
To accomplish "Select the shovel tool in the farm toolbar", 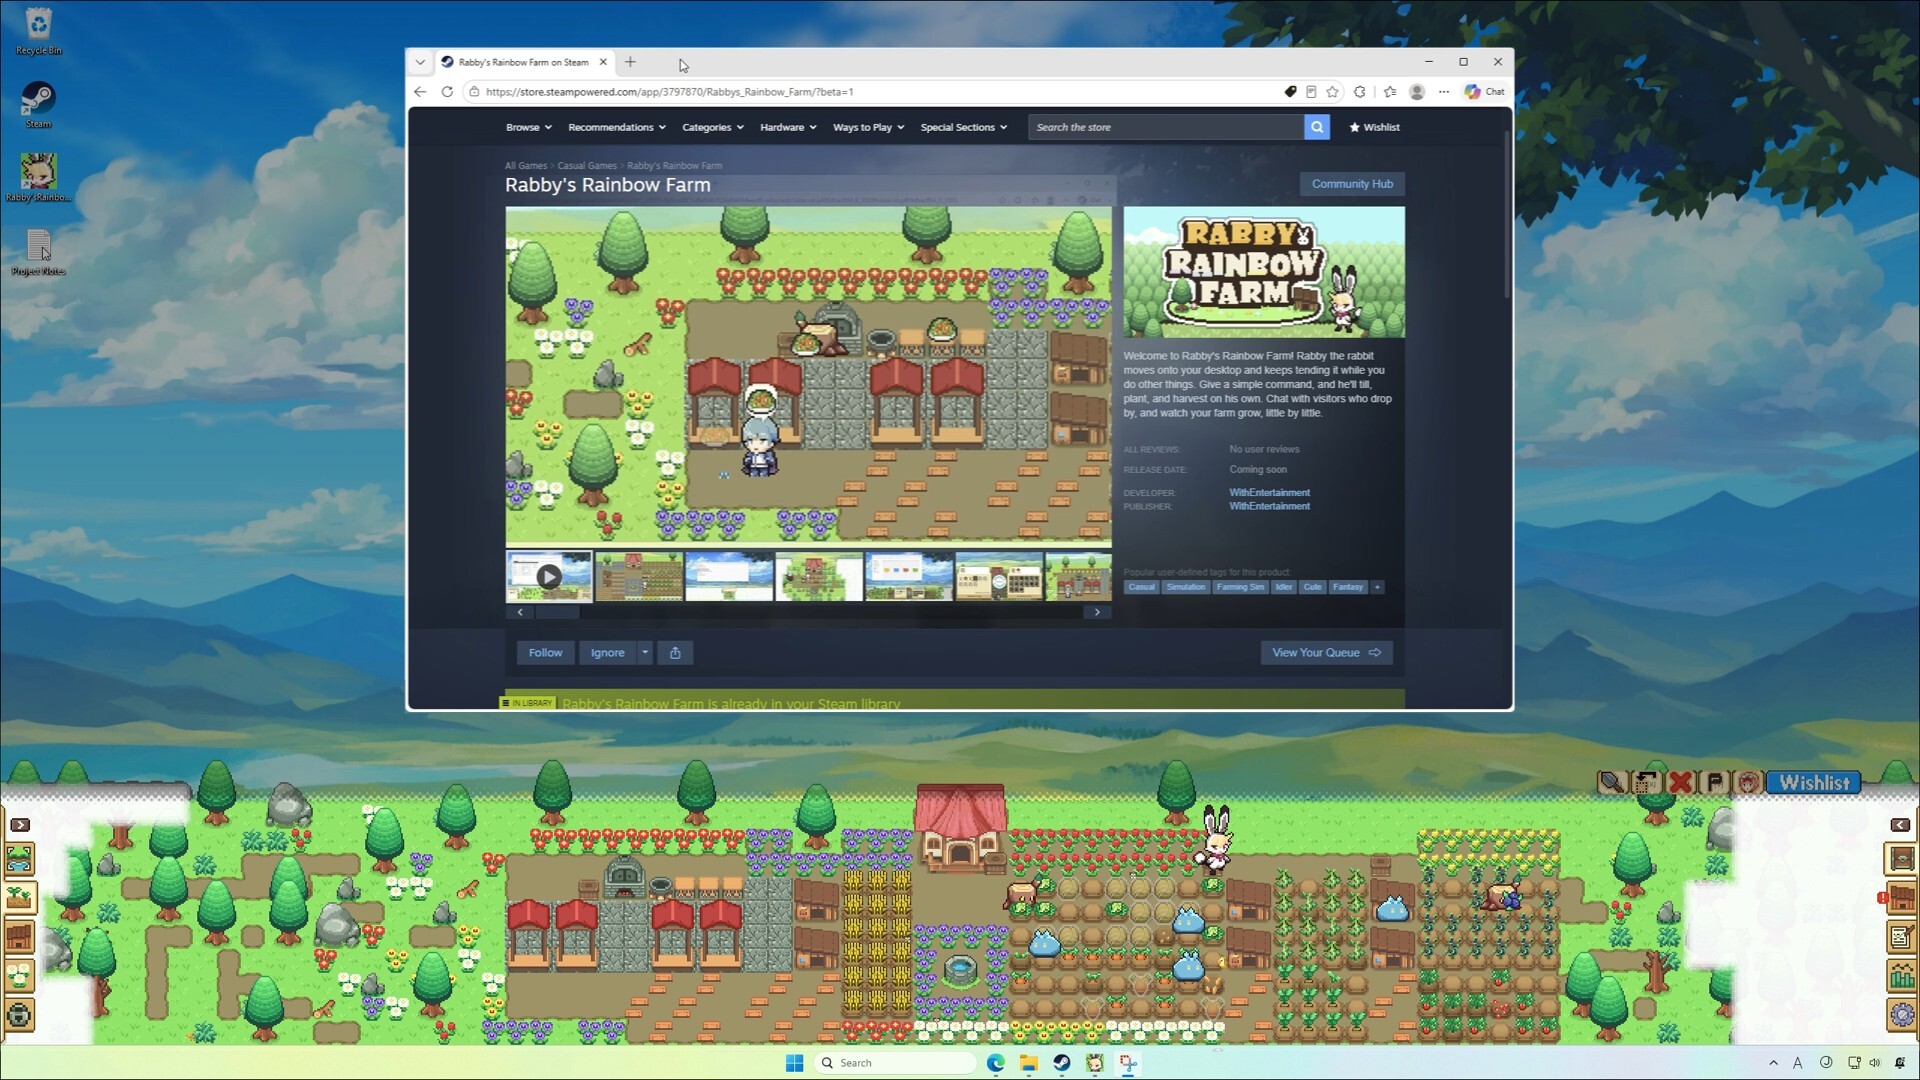I will (x=1611, y=782).
